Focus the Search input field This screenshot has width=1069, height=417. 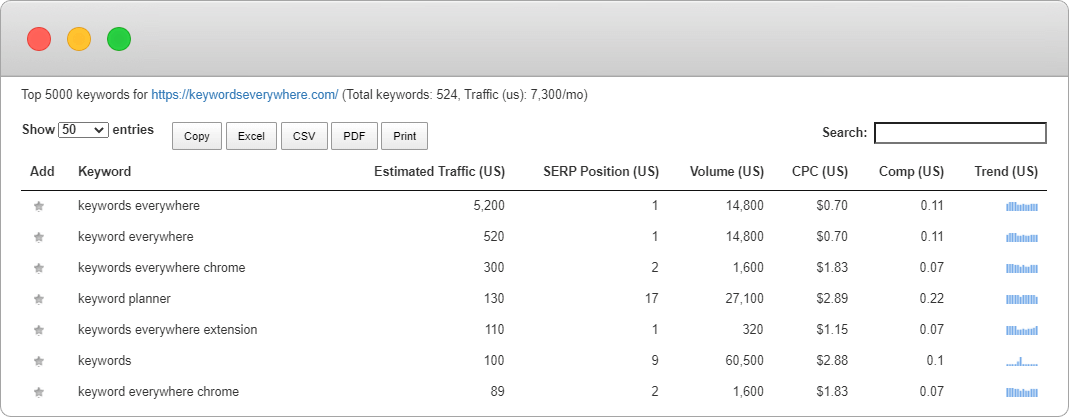tap(960, 133)
